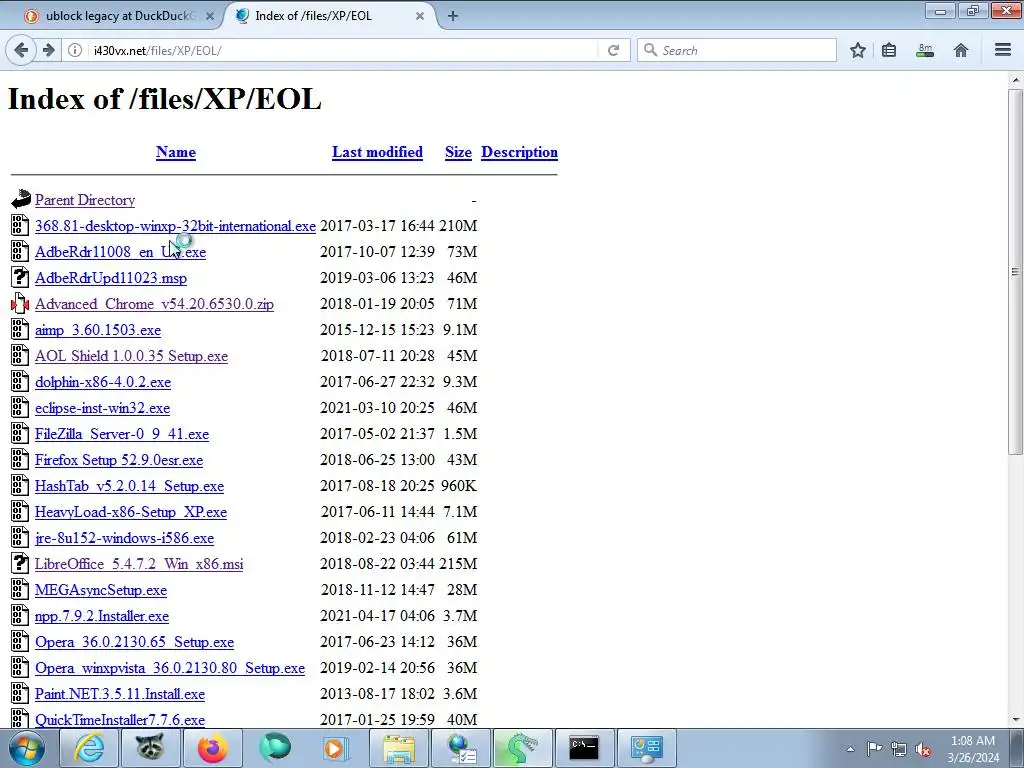Sort listing by Description header
1024x768 pixels.
pos(519,152)
